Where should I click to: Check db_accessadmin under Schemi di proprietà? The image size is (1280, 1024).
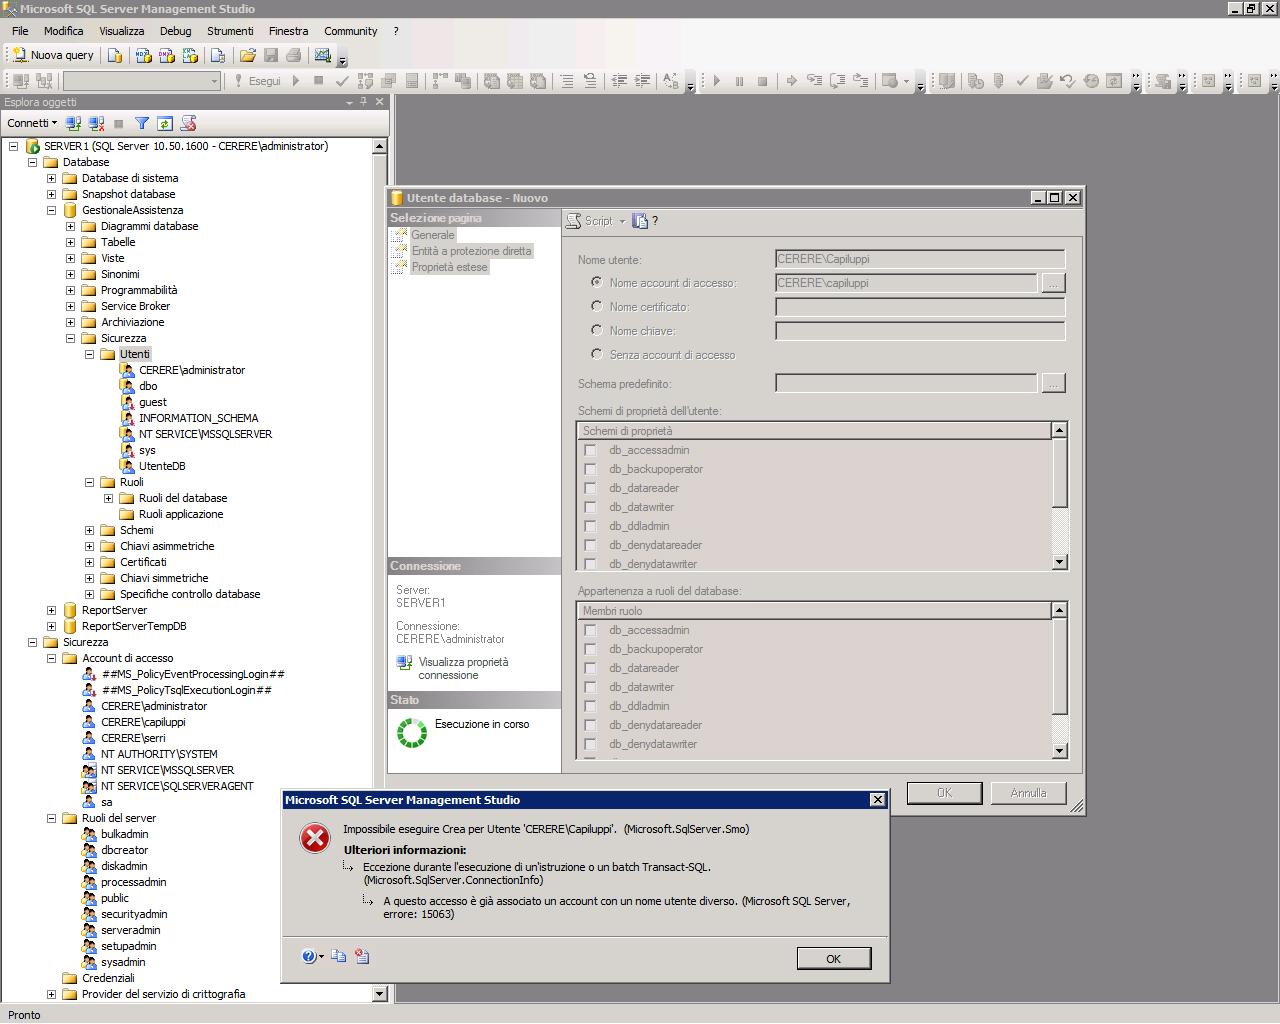[x=590, y=450]
